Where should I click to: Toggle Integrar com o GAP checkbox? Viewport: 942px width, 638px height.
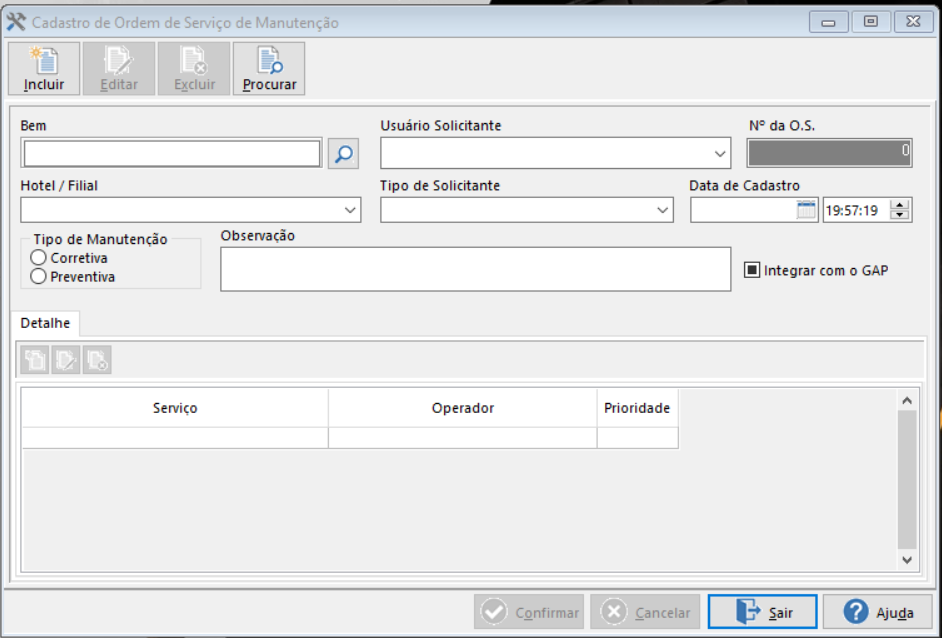752,270
